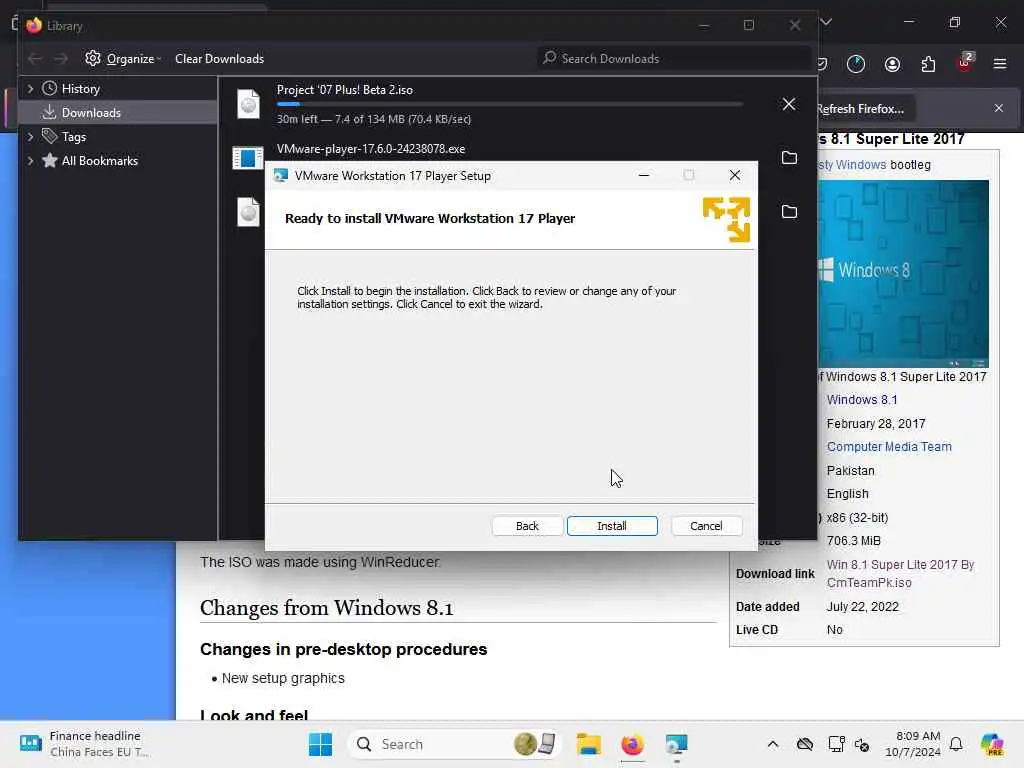Open the Copilot preview taskbar icon
The height and width of the screenshot is (768, 1024).
pyautogui.click(x=992, y=744)
